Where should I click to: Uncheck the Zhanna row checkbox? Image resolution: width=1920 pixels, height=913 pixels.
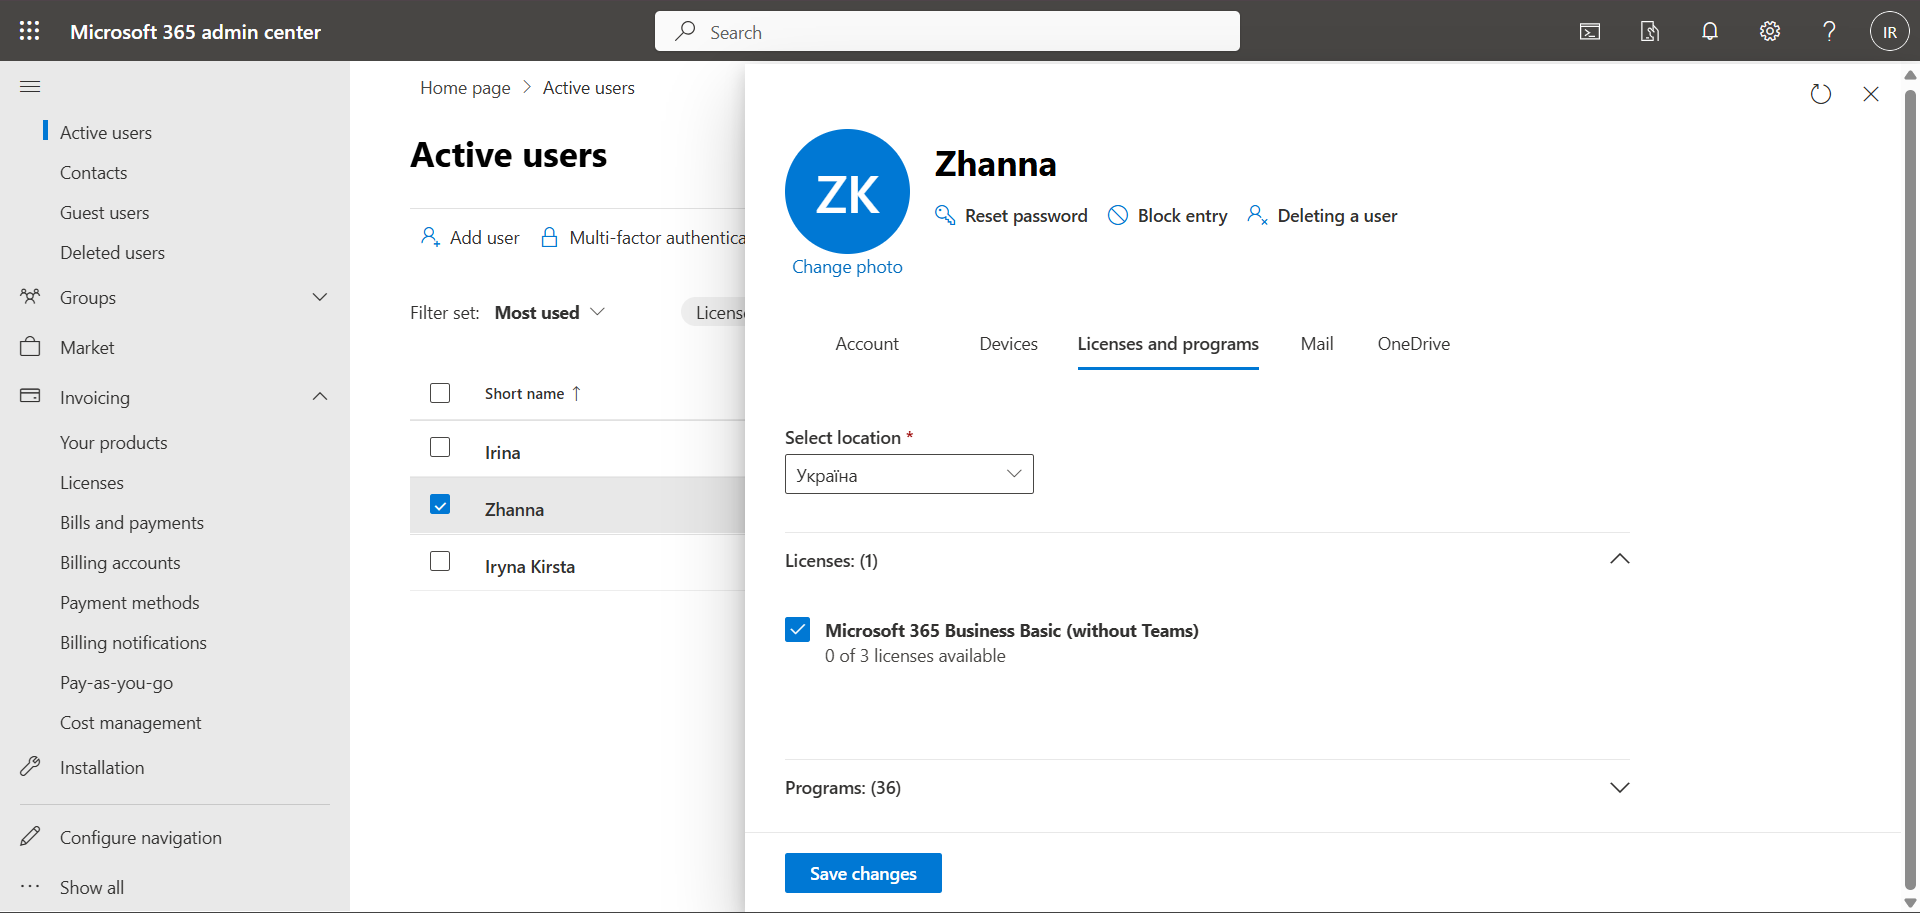[x=440, y=504]
